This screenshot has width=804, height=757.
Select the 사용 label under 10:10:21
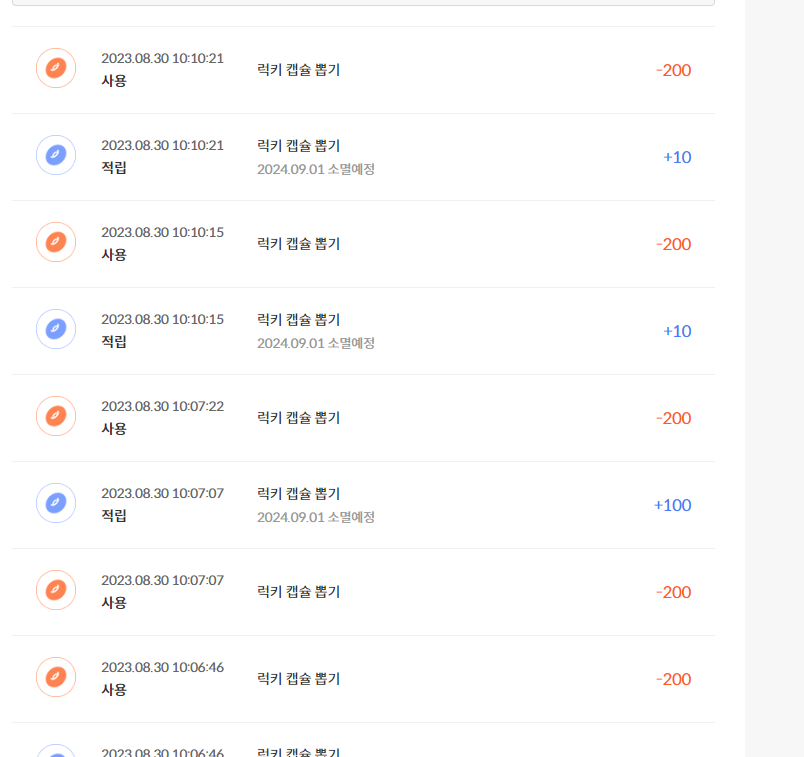(114, 81)
